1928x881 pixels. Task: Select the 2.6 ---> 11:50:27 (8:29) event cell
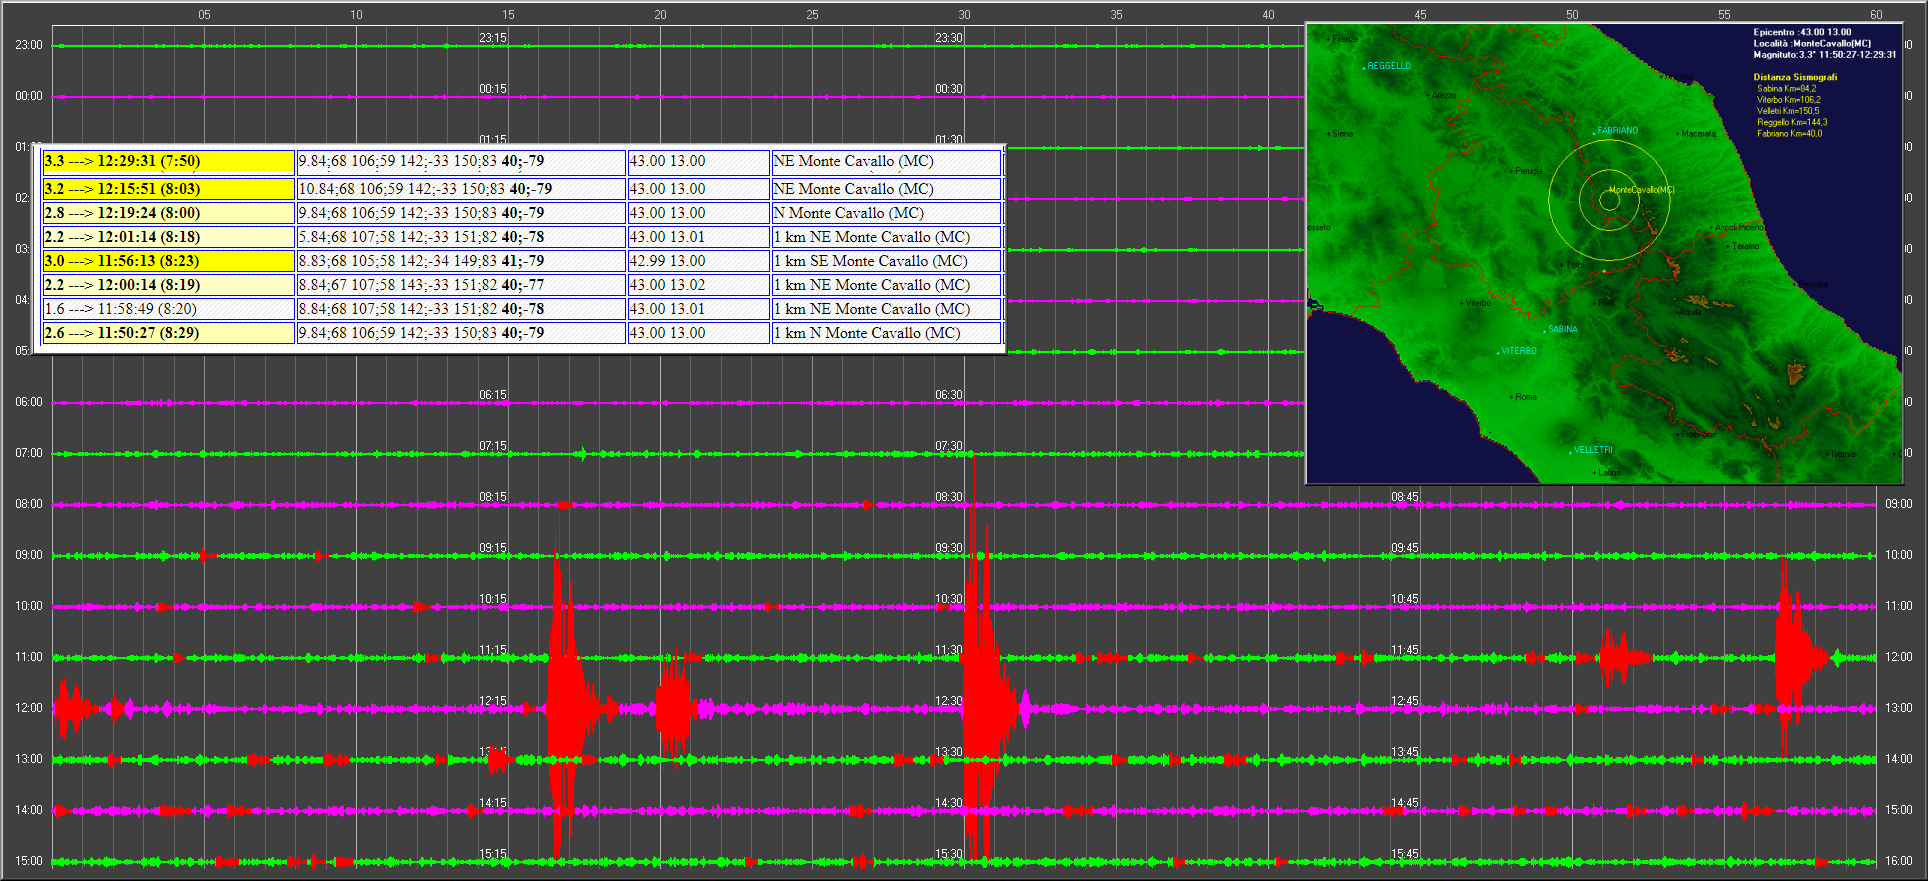coord(169,333)
